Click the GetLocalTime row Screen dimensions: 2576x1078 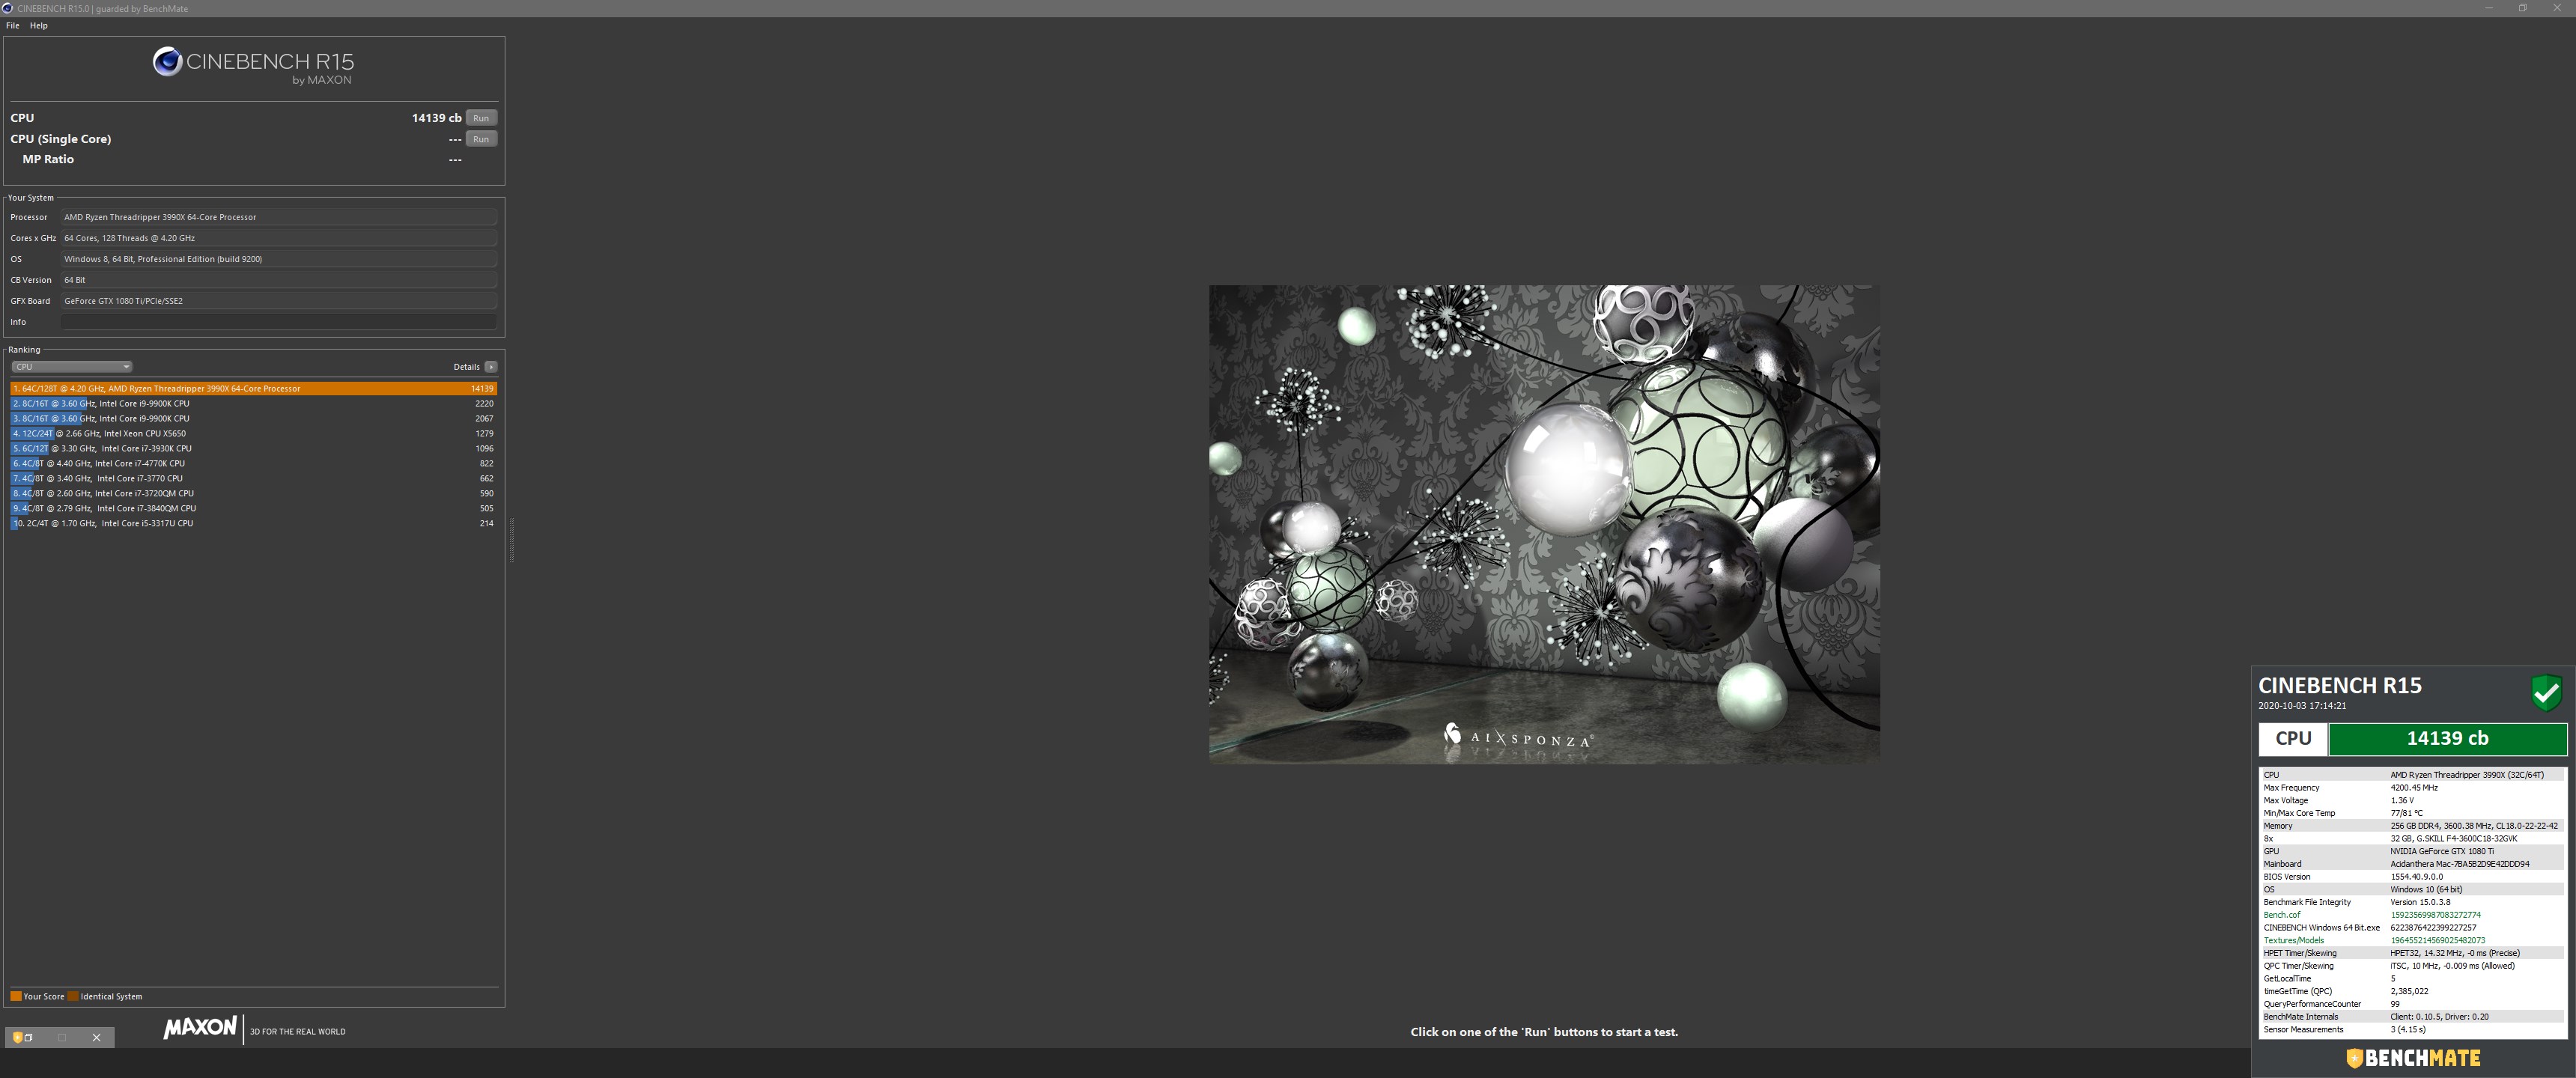[x=2412, y=979]
